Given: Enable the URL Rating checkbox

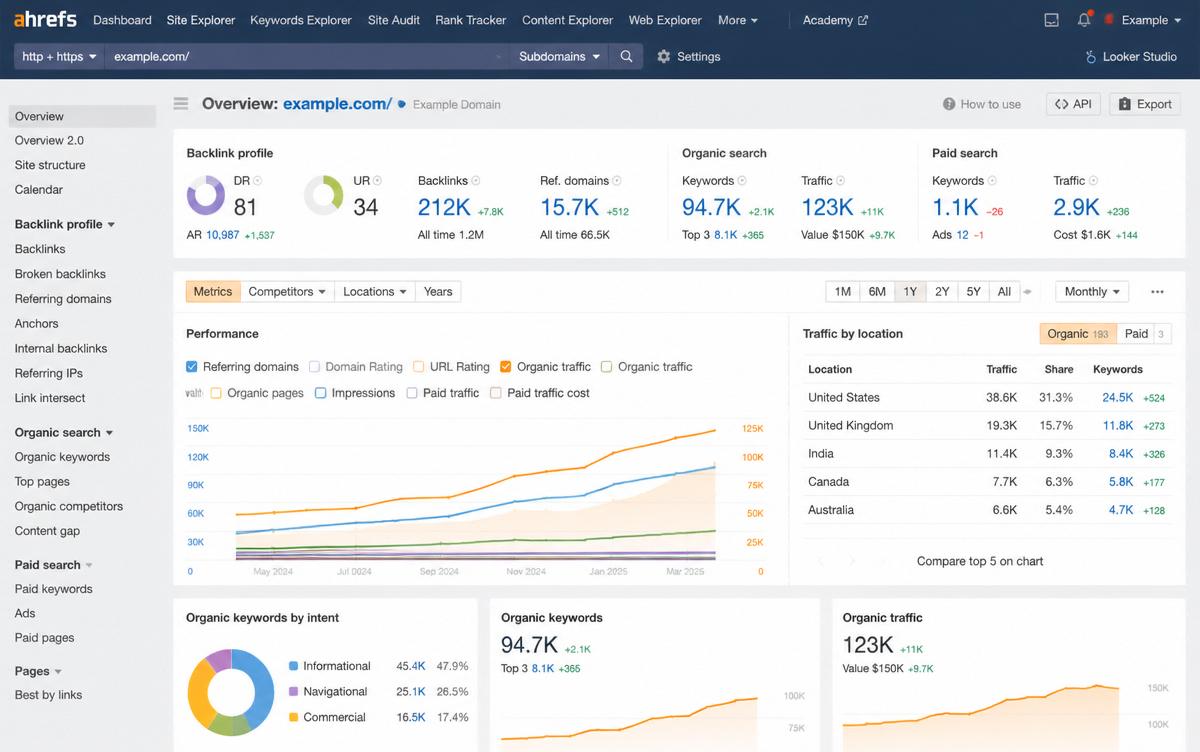Looking at the screenshot, I should tap(419, 367).
